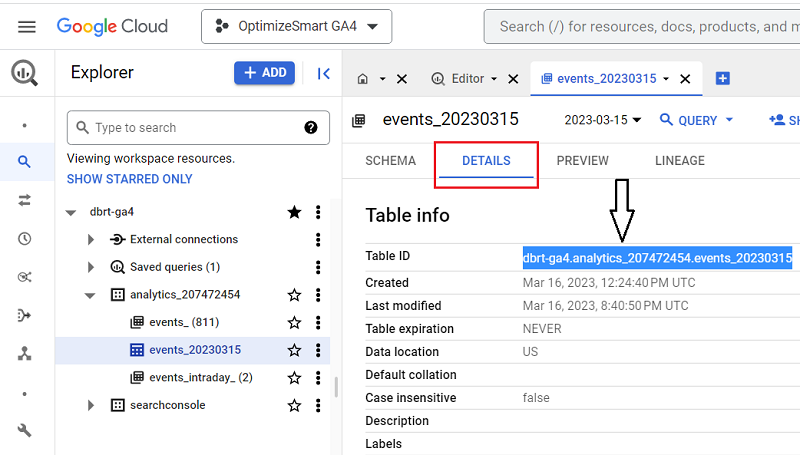Open actions menu for events_20230315

[x=318, y=350]
